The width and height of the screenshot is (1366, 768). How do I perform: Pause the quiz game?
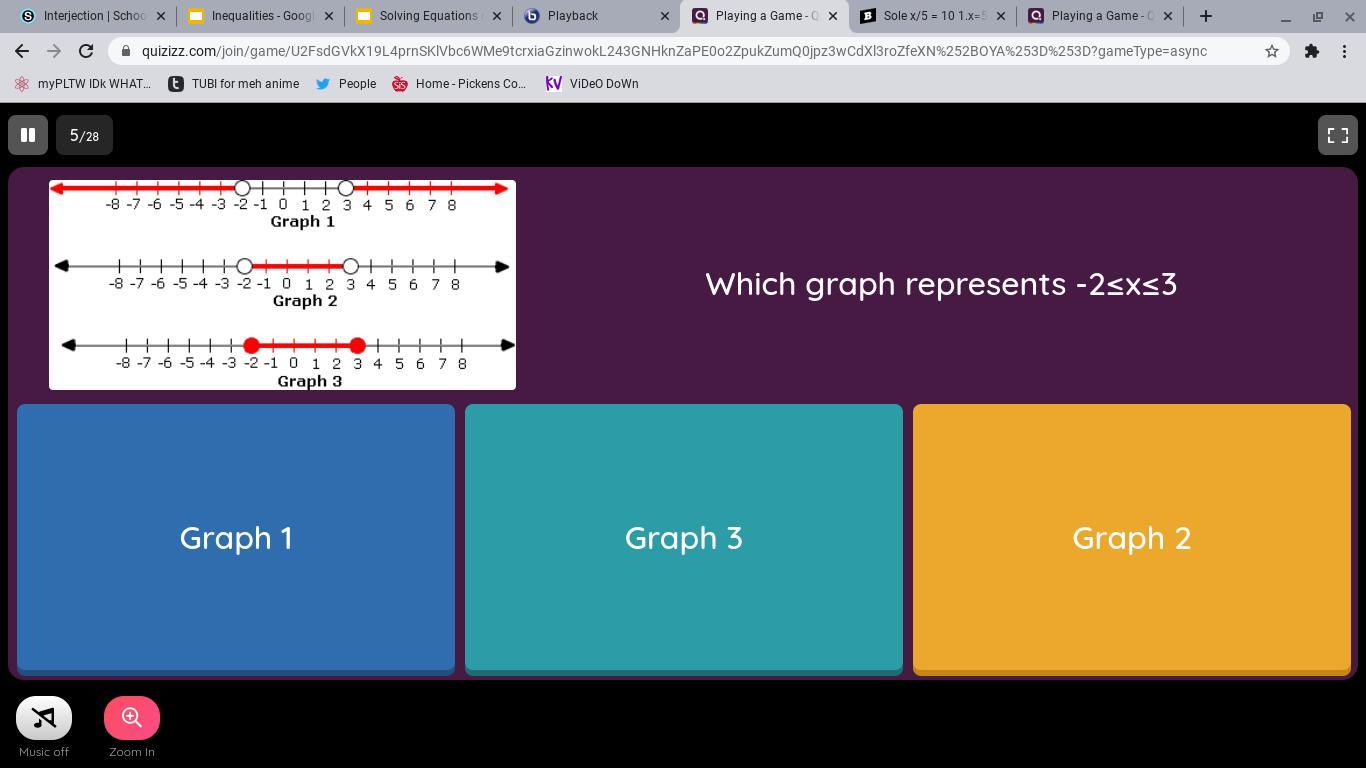tap(28, 135)
